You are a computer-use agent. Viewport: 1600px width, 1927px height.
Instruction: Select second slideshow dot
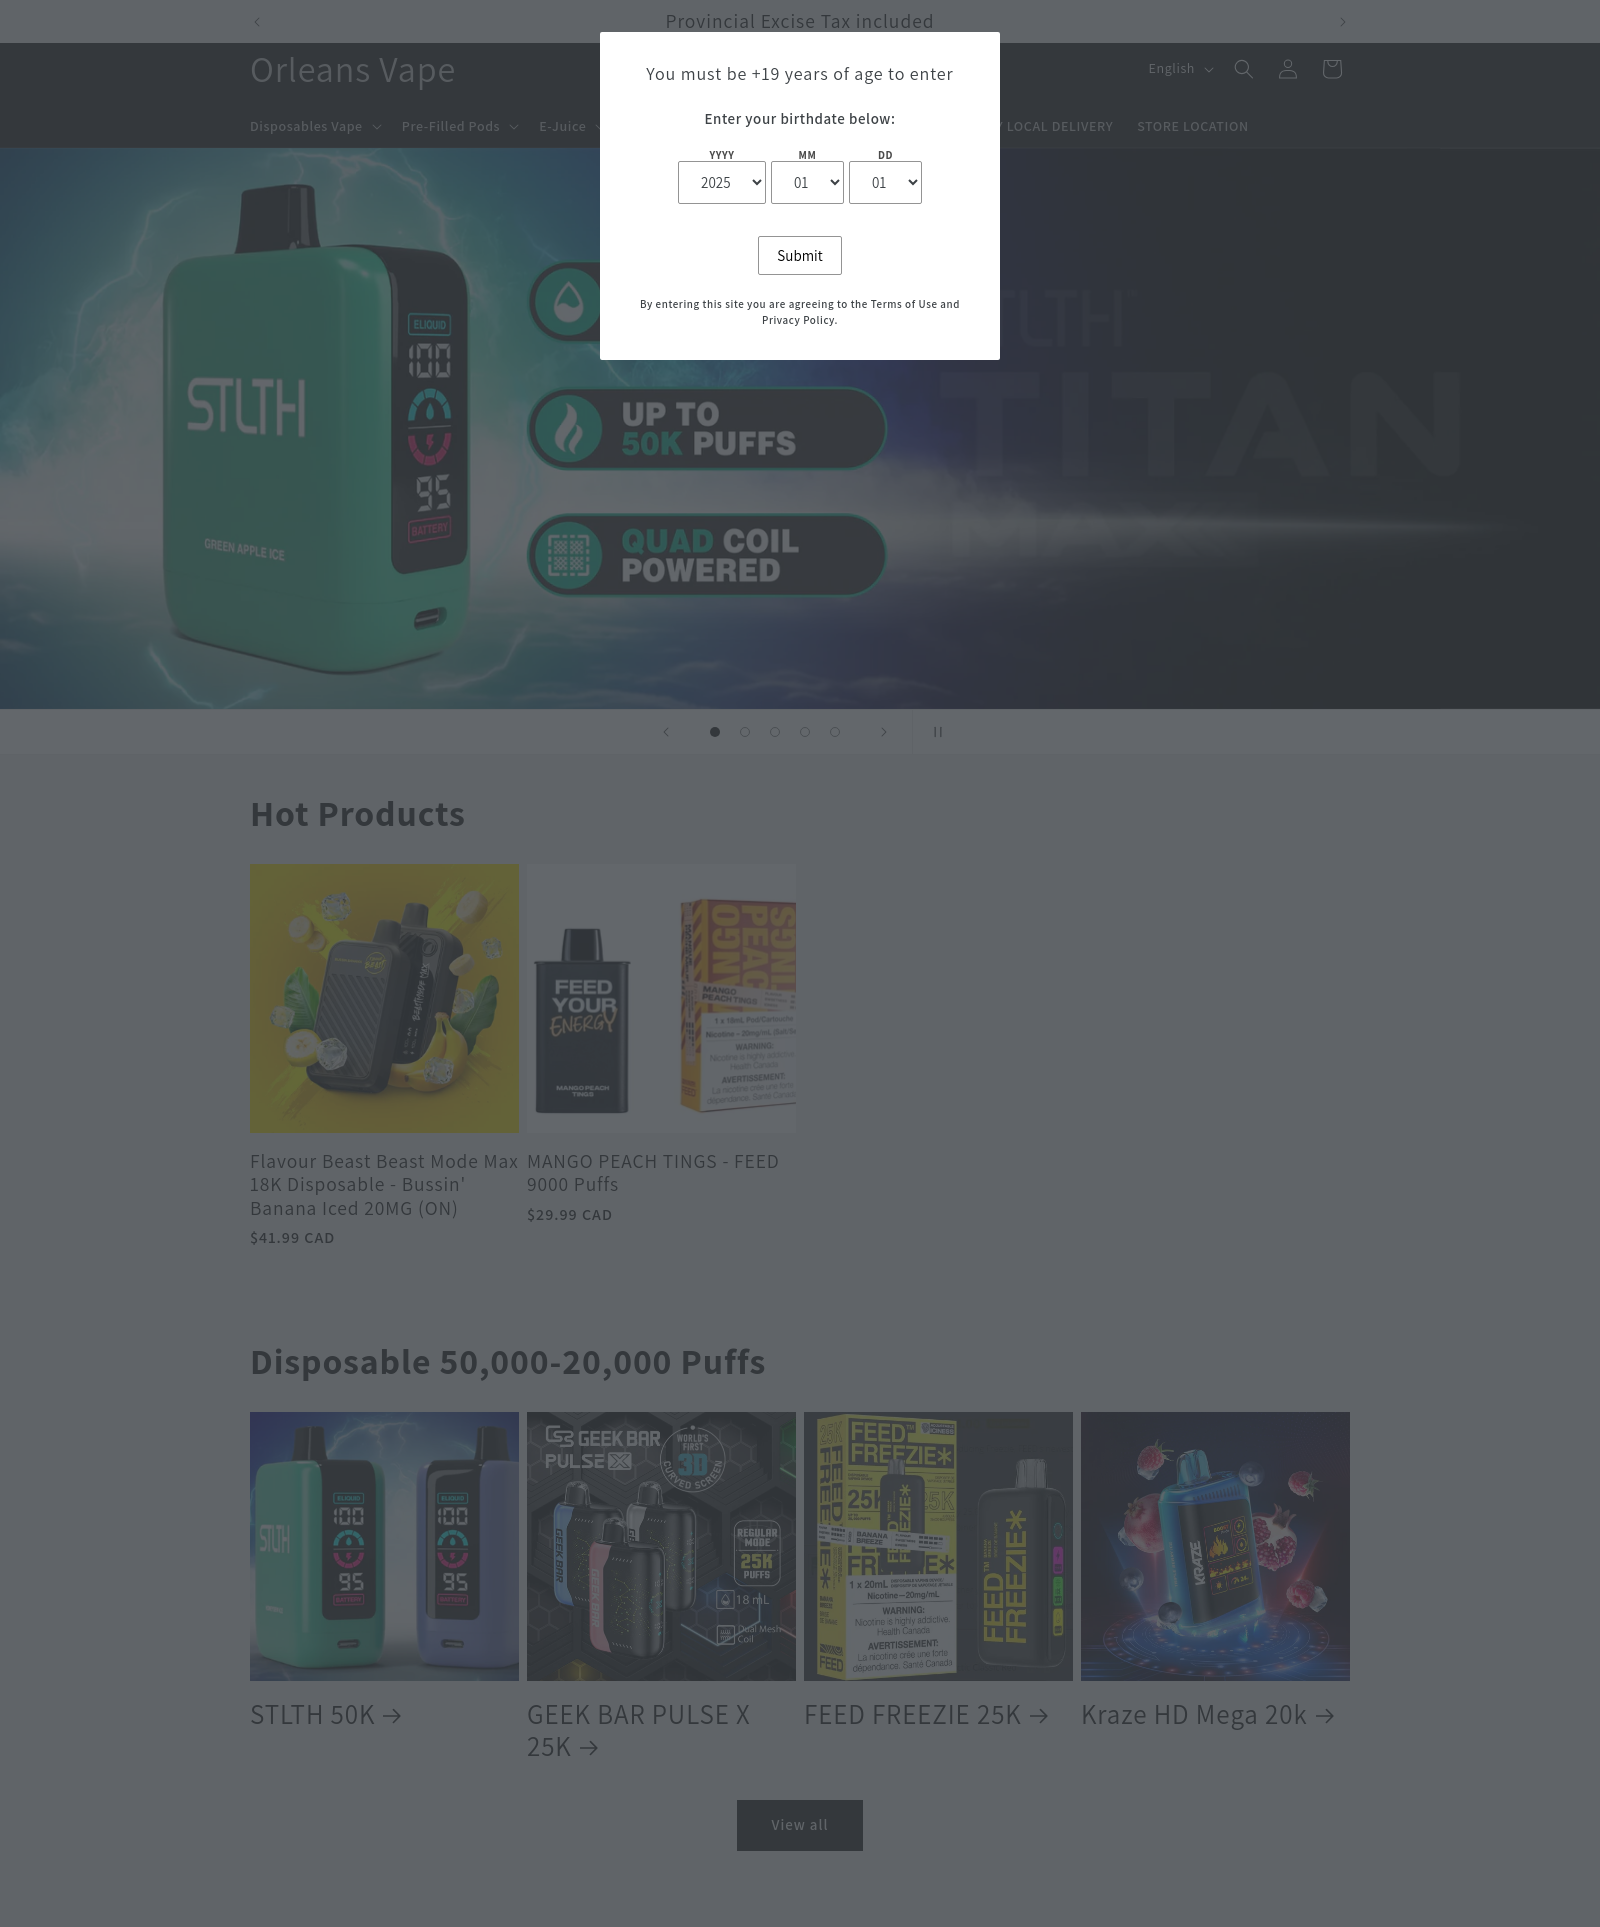pos(745,732)
